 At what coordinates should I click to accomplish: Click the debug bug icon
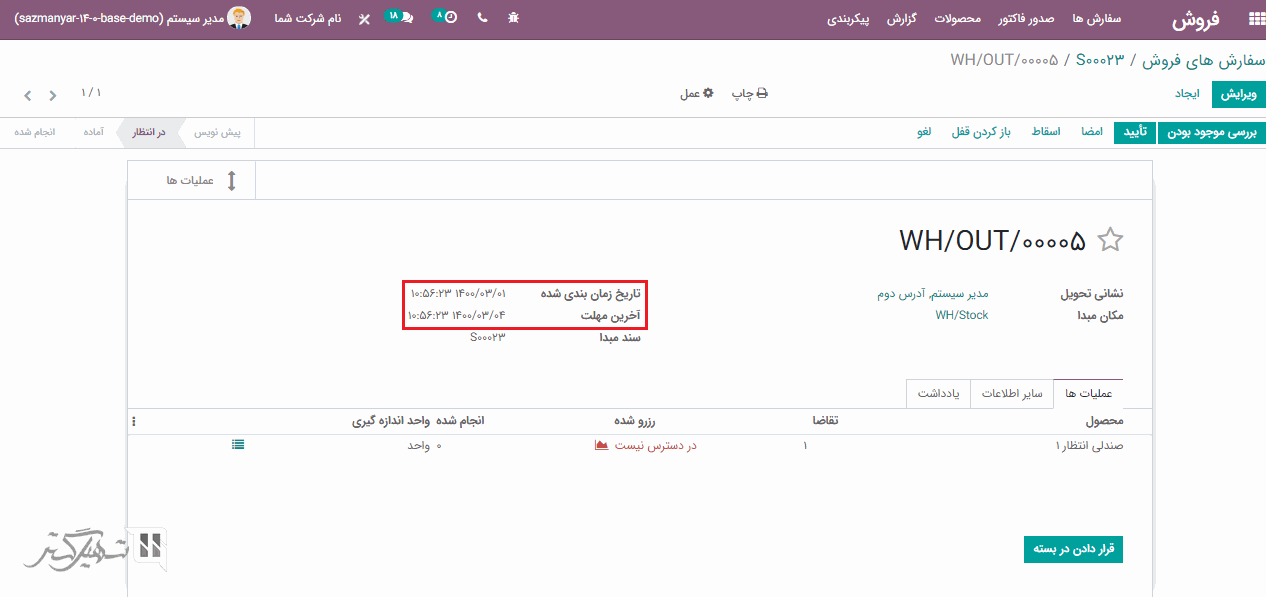pos(513,18)
